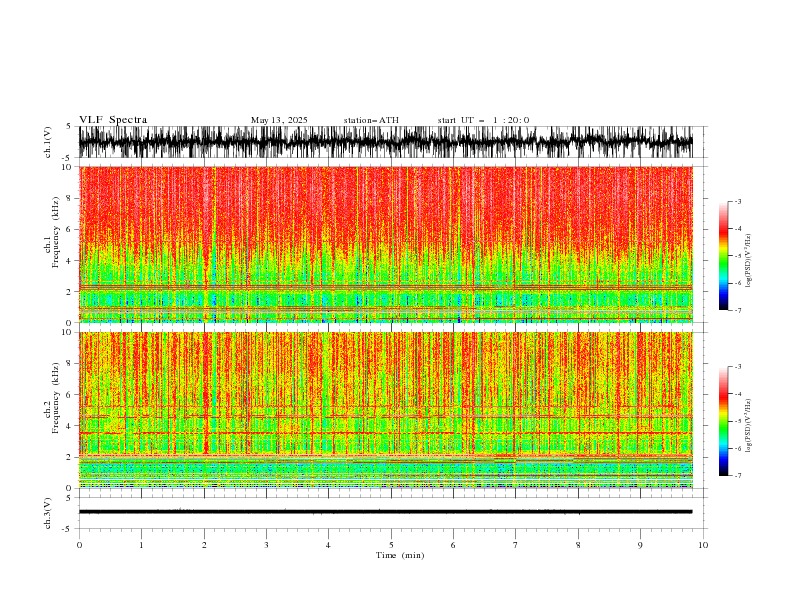
Task: Click the time axis tick label "5"
Action: pyautogui.click(x=391, y=545)
